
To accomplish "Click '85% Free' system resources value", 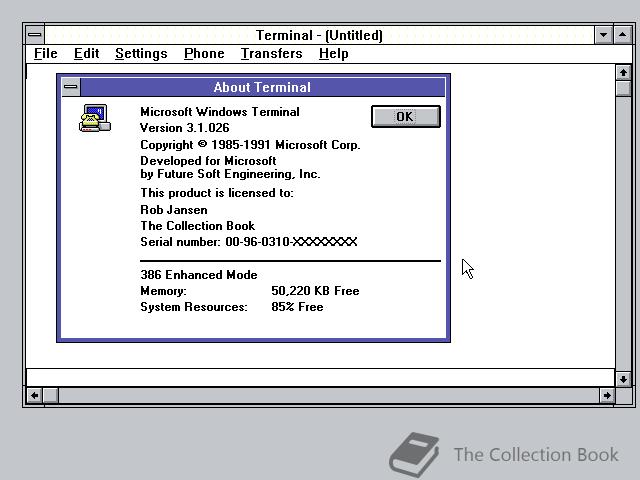I will pyautogui.click(x=297, y=307).
